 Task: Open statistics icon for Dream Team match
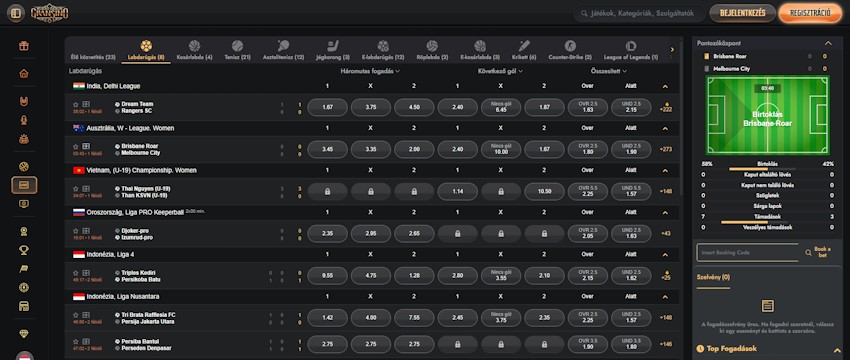[x=86, y=104]
